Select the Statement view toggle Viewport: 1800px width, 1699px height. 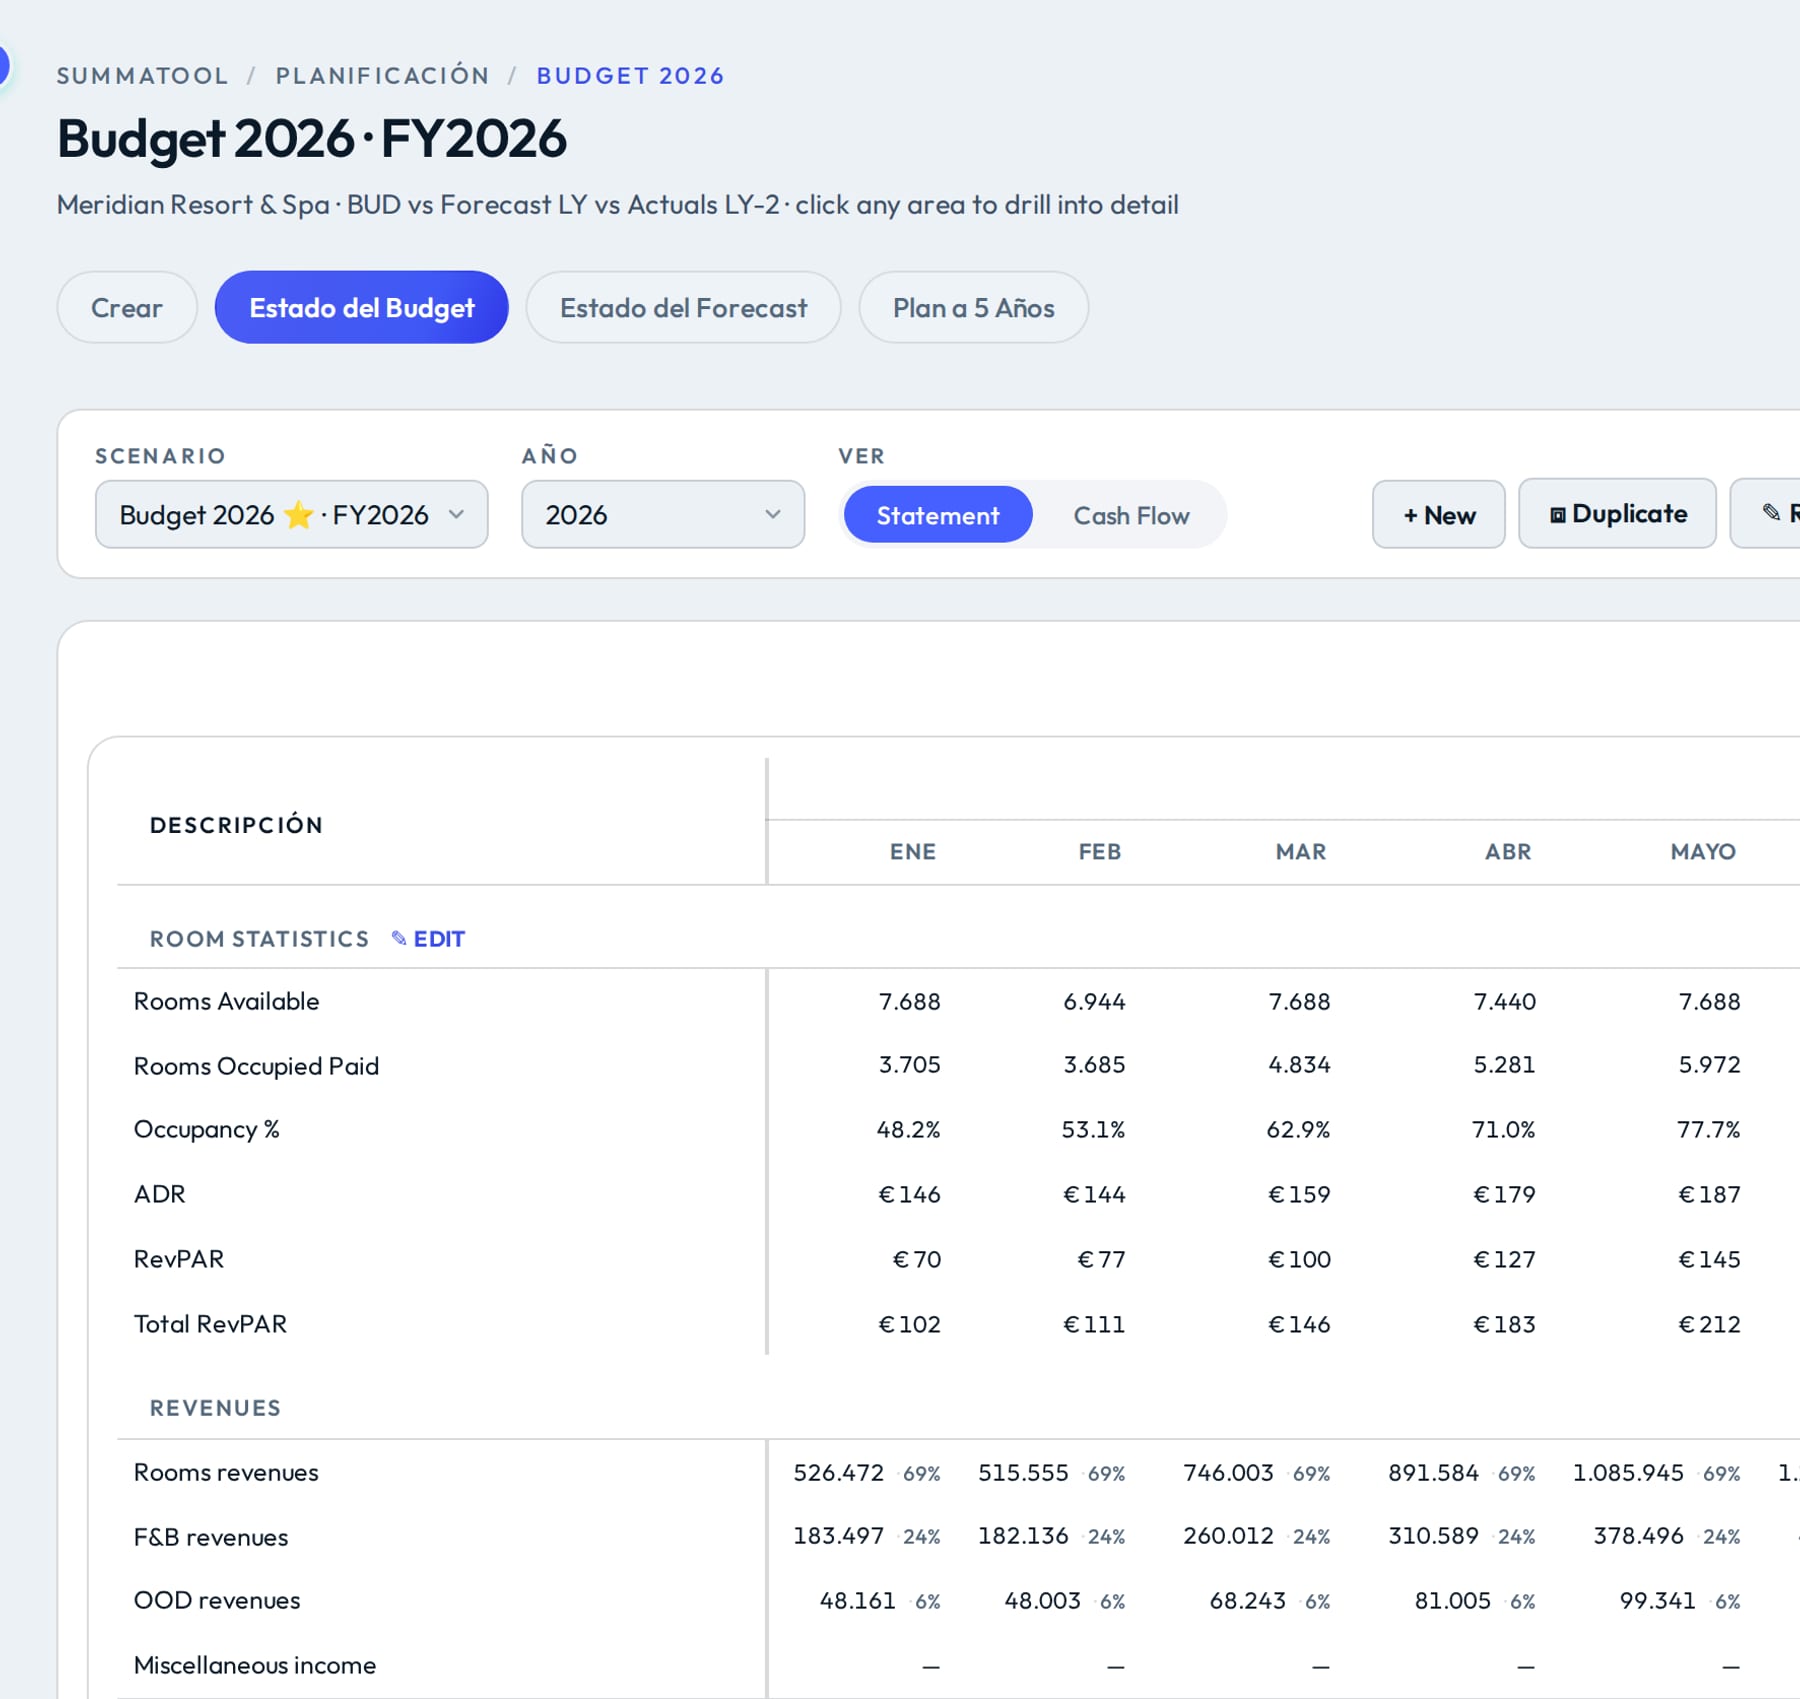point(937,515)
